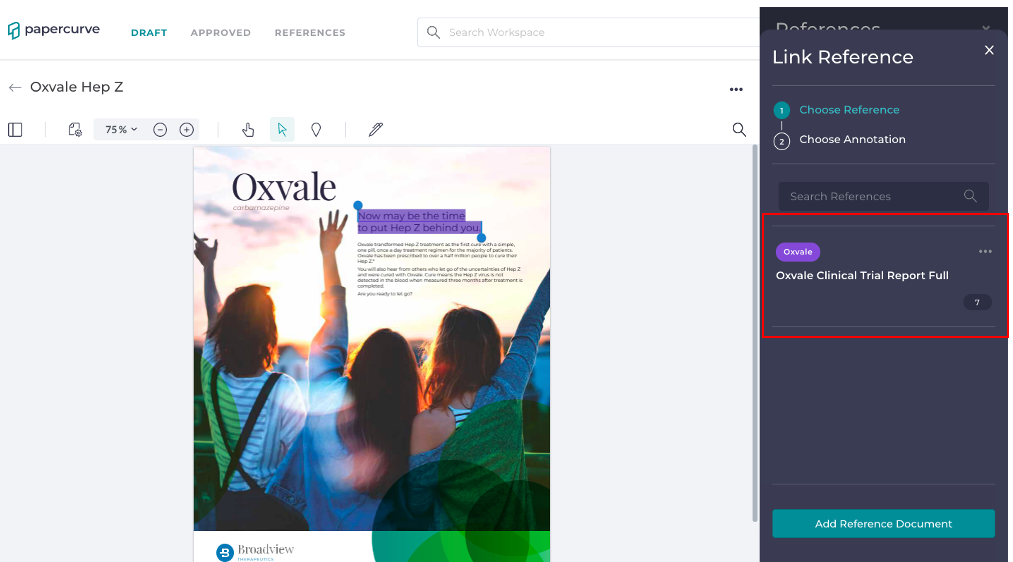The image size is (1013, 562).
Task: Open the document more options ellipsis
Action: tap(736, 90)
